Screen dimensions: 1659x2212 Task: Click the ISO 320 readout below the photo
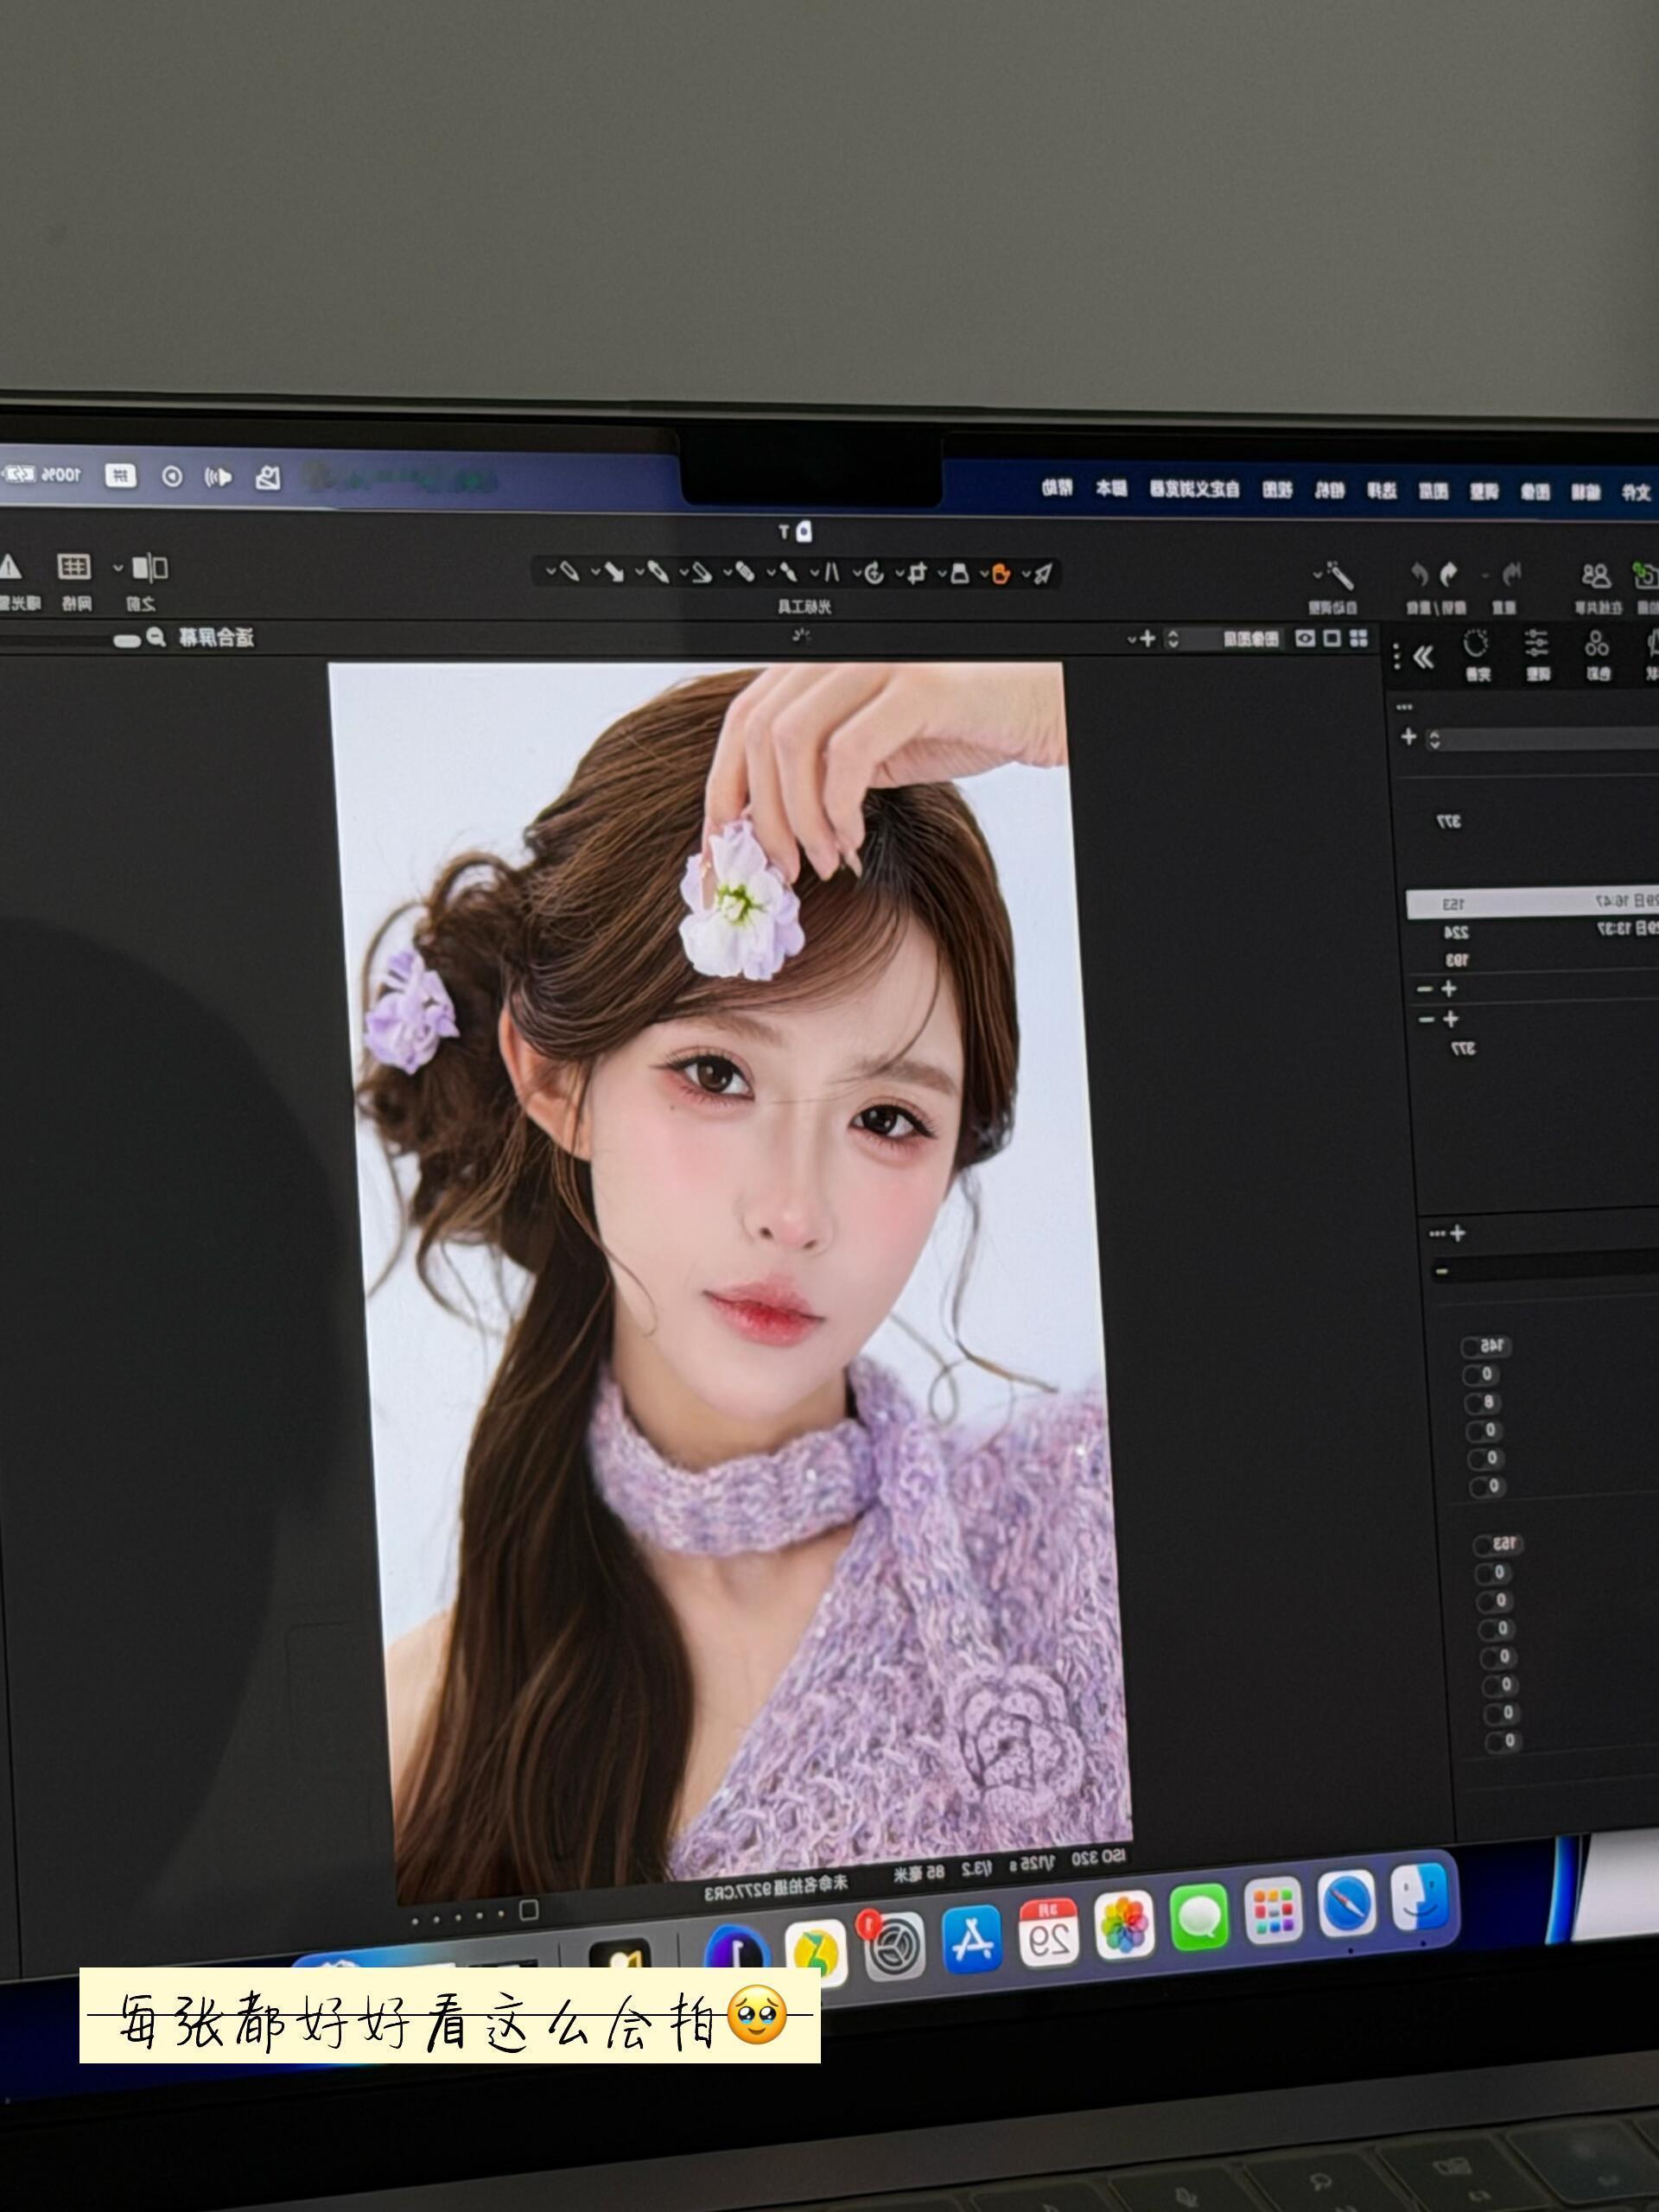1098,1857
